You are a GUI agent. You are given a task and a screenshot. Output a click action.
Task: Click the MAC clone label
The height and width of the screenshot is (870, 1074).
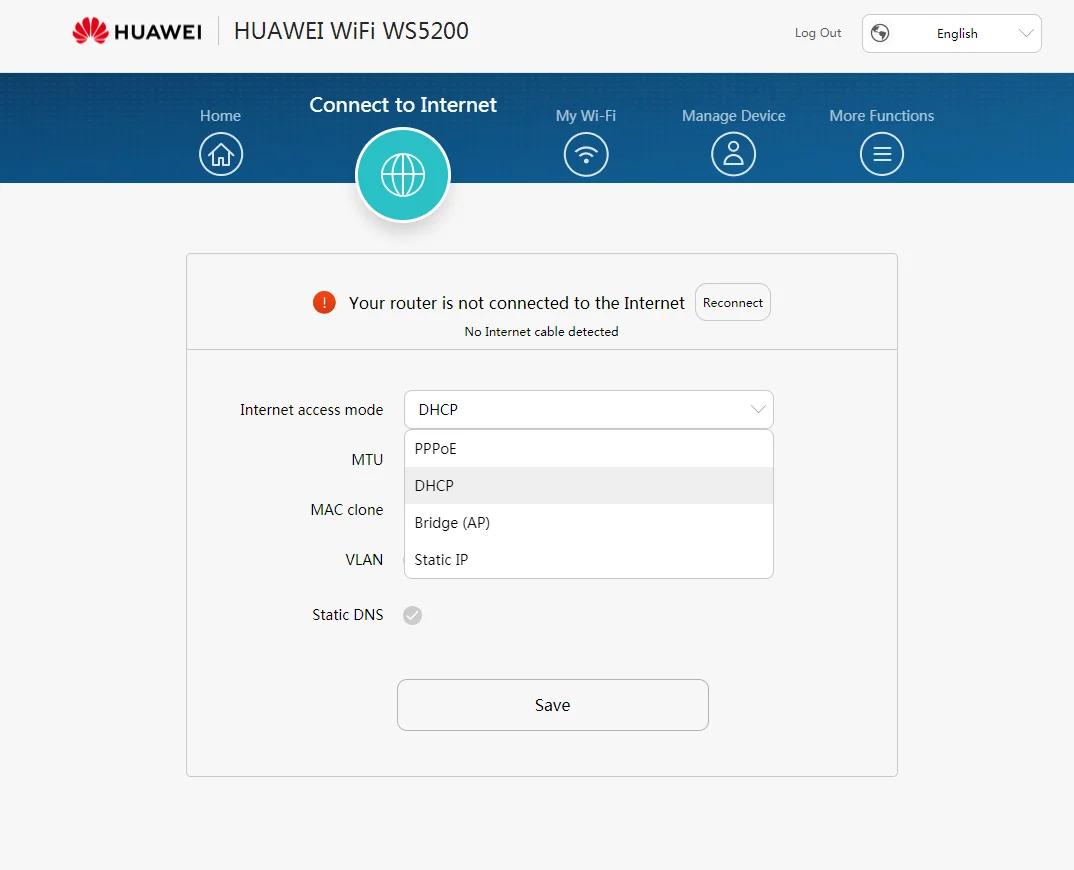[x=347, y=510]
